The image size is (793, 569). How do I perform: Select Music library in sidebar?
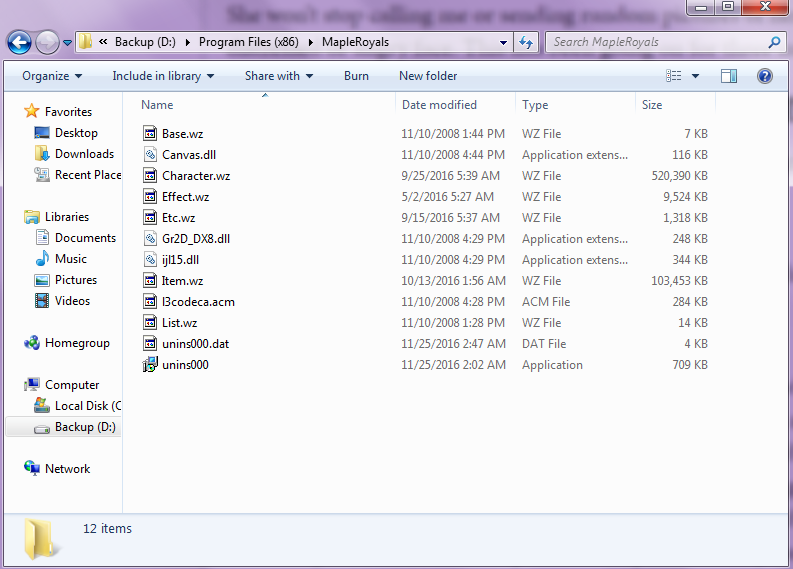pyautogui.click(x=70, y=259)
